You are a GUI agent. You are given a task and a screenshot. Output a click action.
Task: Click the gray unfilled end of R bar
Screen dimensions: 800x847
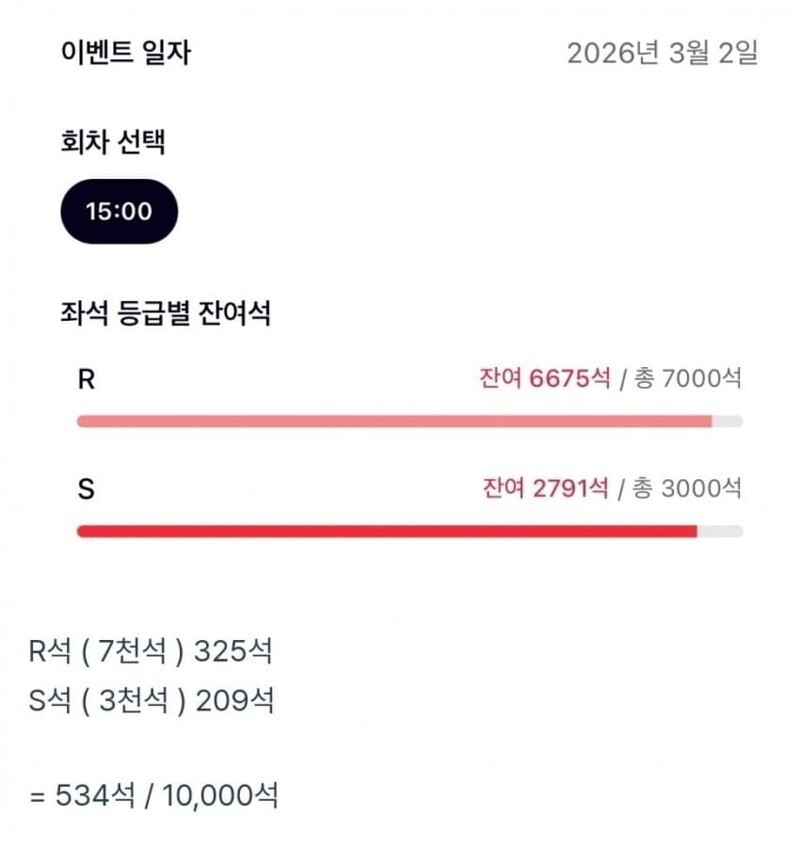pyautogui.click(x=728, y=421)
